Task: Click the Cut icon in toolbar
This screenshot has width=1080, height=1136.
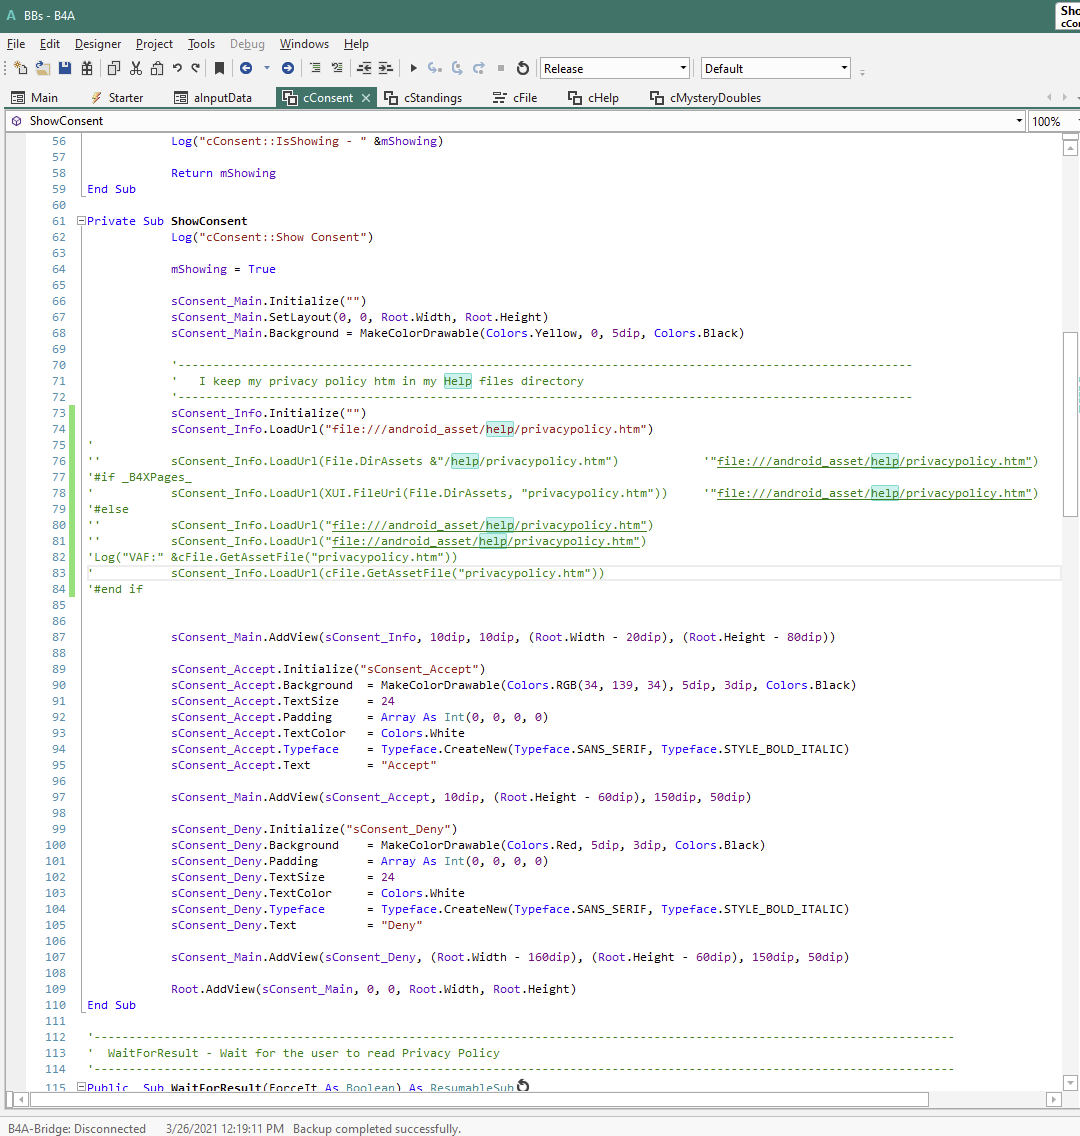Action: (136, 68)
